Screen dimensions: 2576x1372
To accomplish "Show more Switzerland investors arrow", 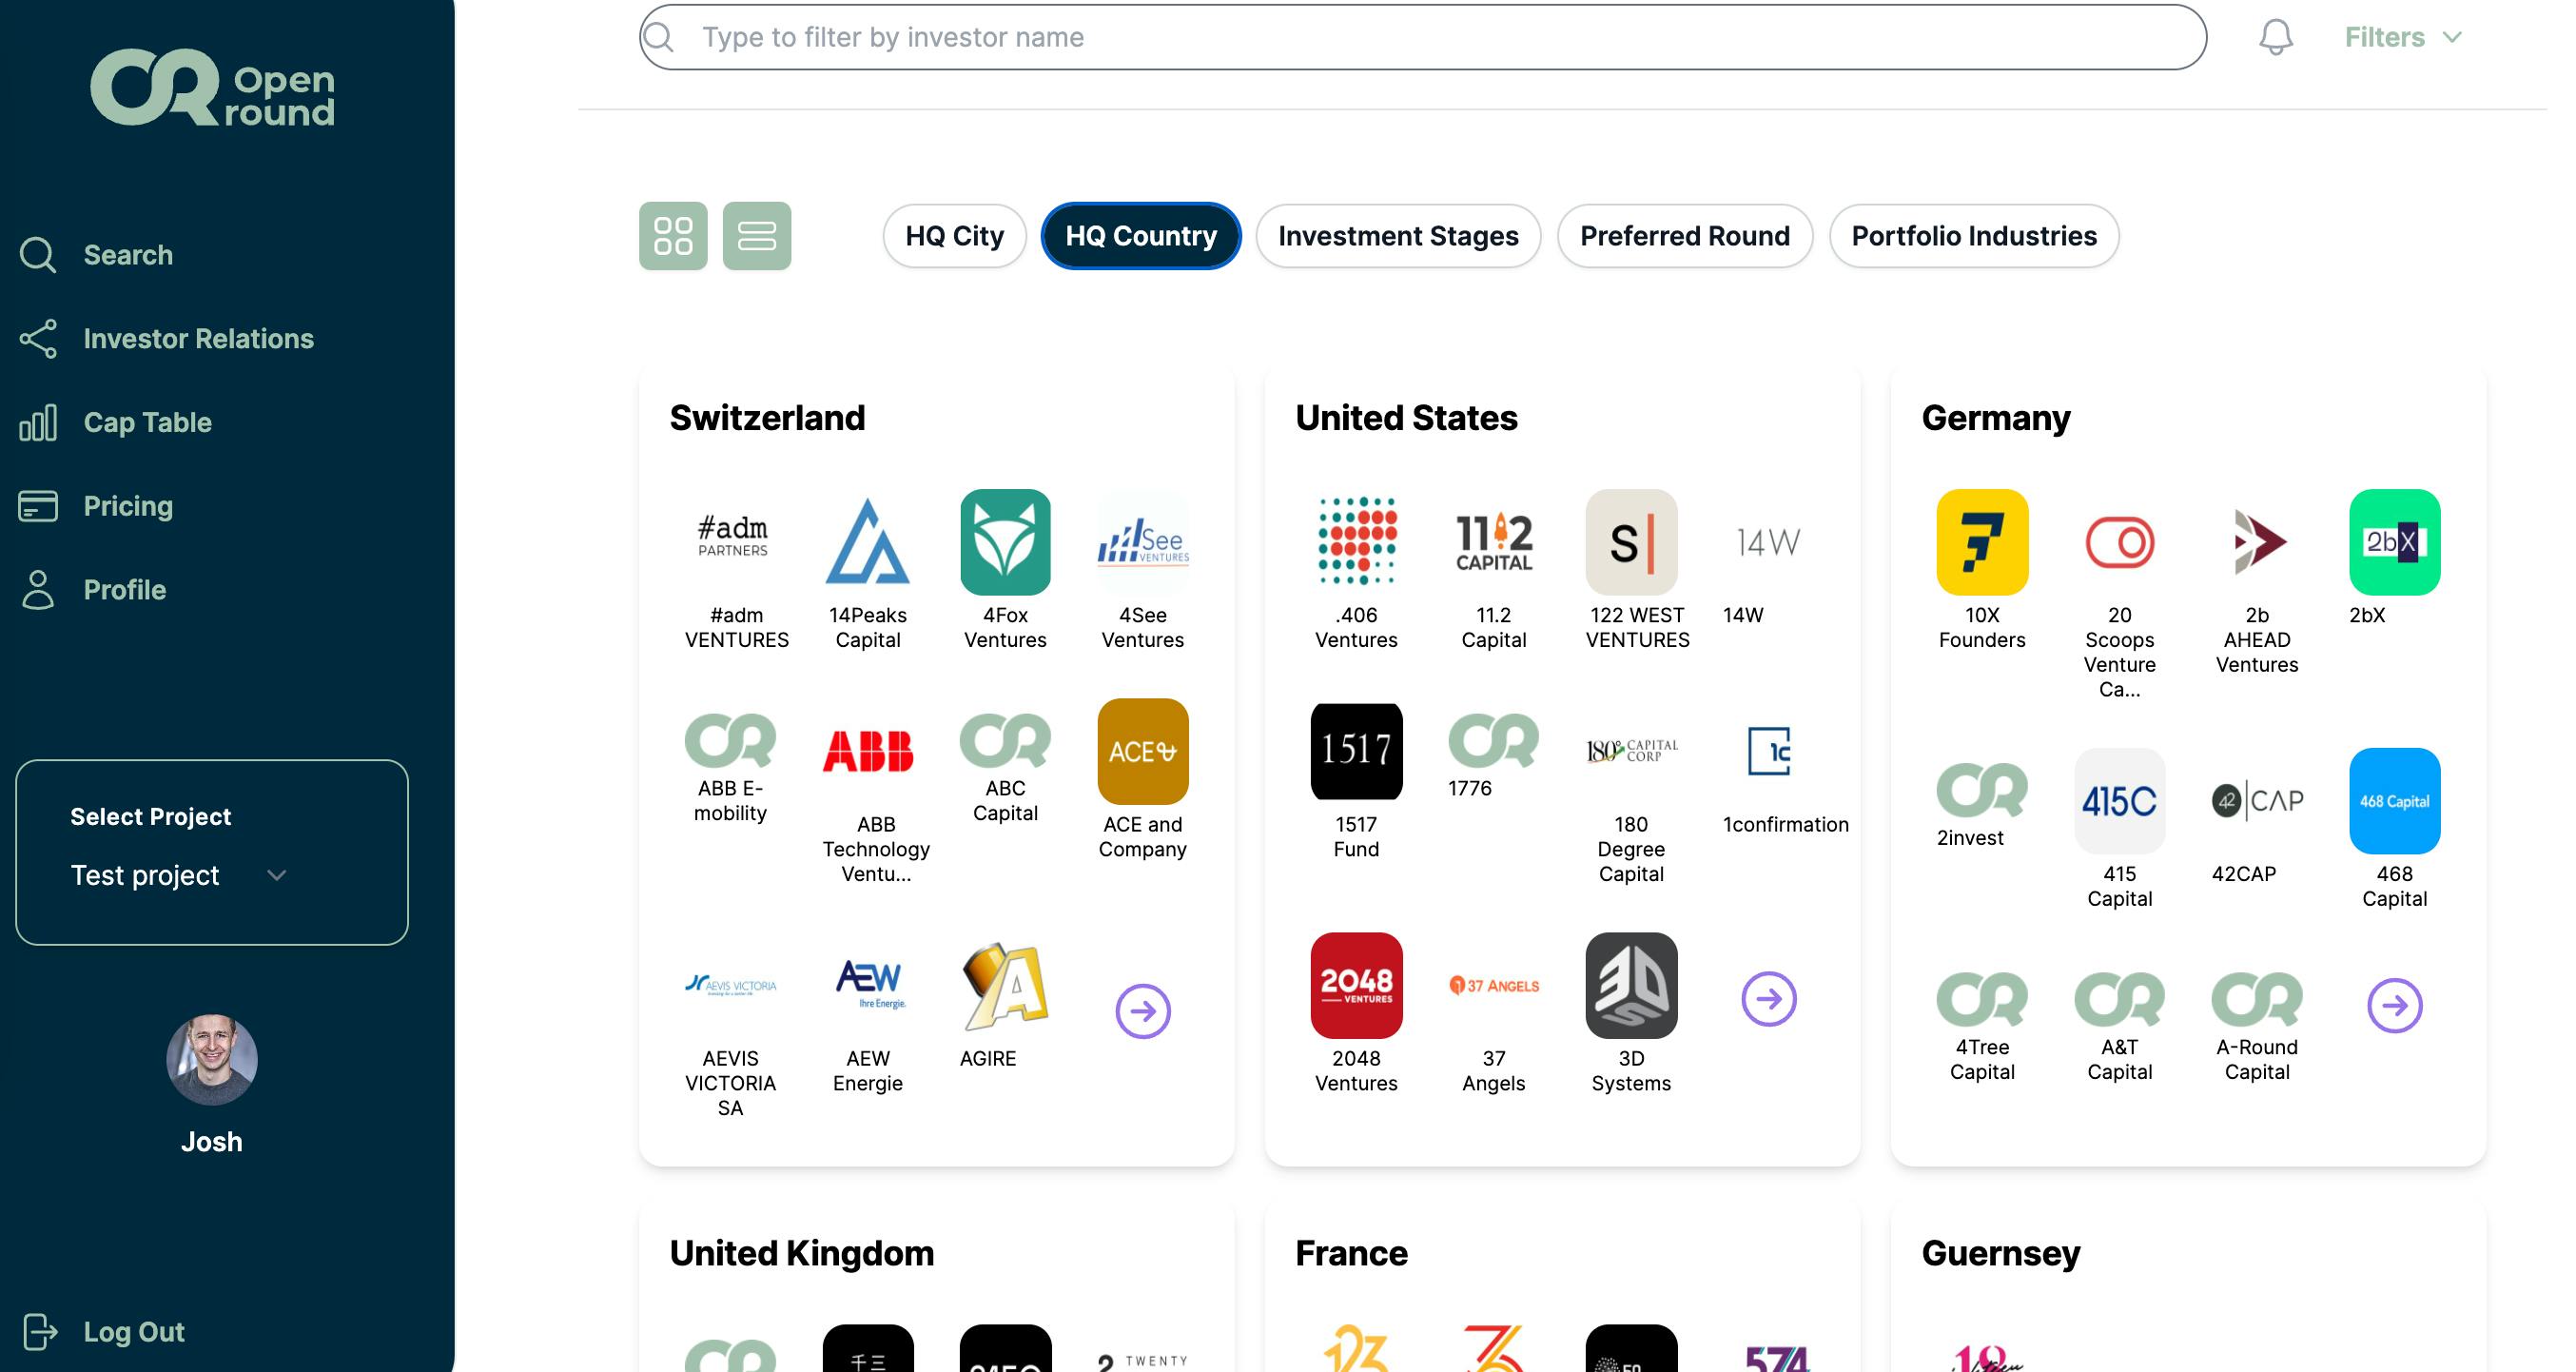I will 1143,1011.
